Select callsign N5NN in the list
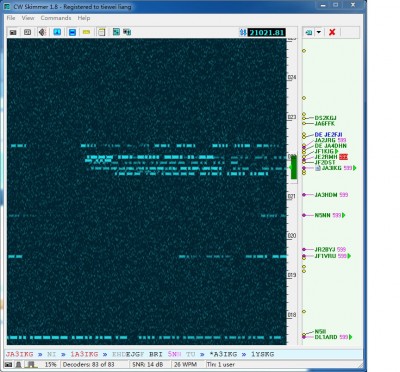400x372 pixels. tap(322, 215)
